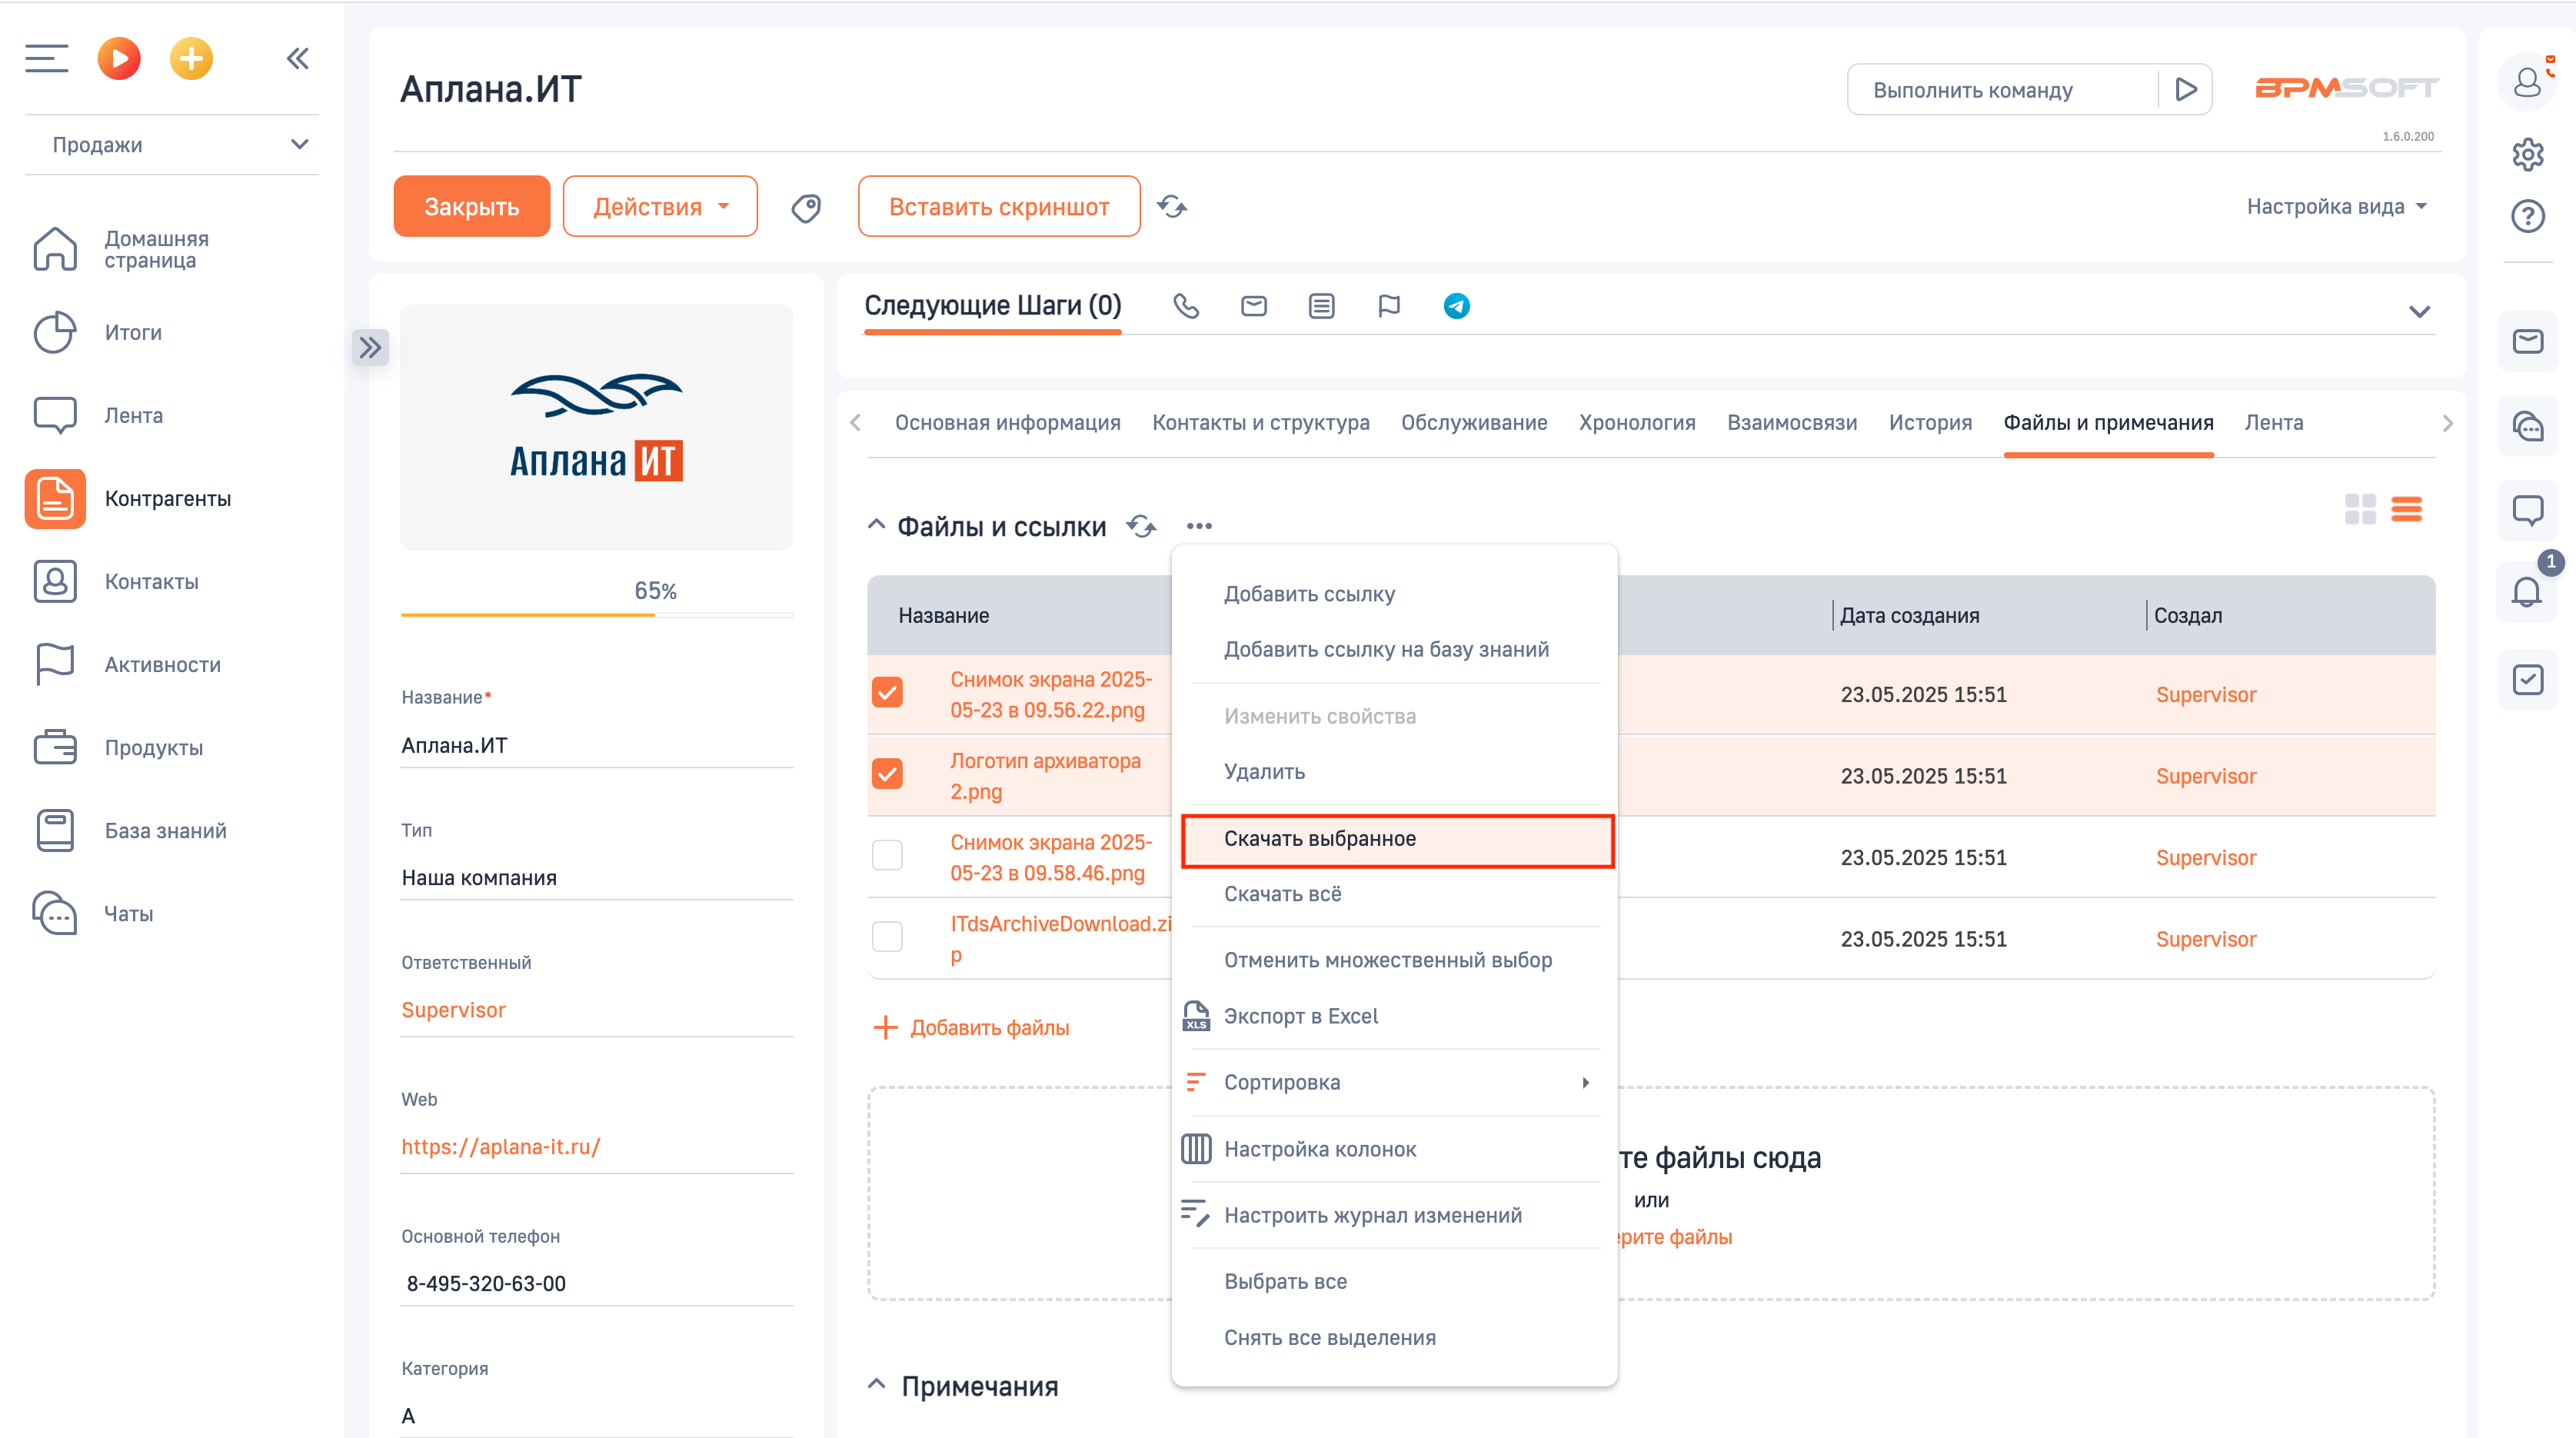Click refresh icon beside Вставить скриншот
The height and width of the screenshot is (1438, 2576).
tap(1172, 207)
